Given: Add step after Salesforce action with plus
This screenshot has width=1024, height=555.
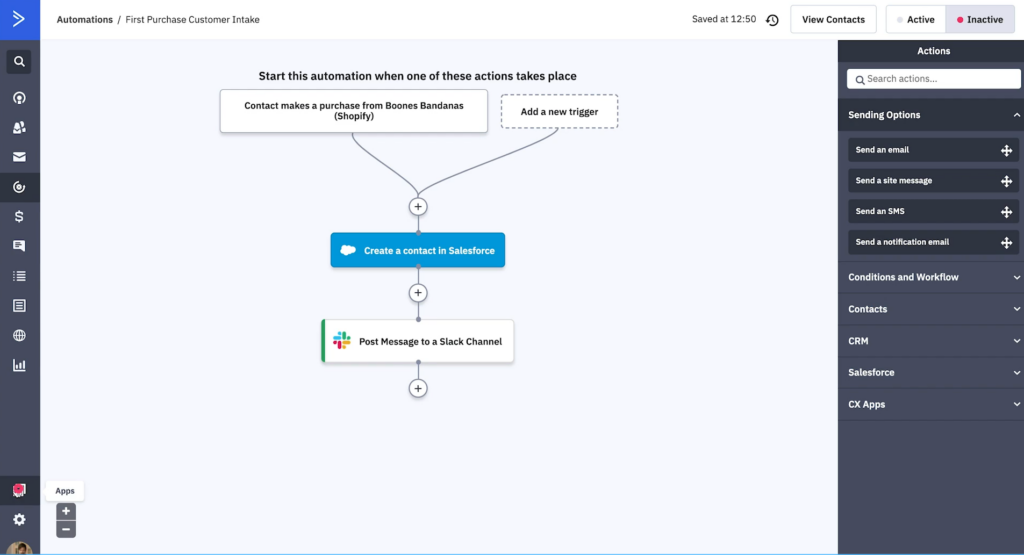Looking at the screenshot, I should 418,293.
